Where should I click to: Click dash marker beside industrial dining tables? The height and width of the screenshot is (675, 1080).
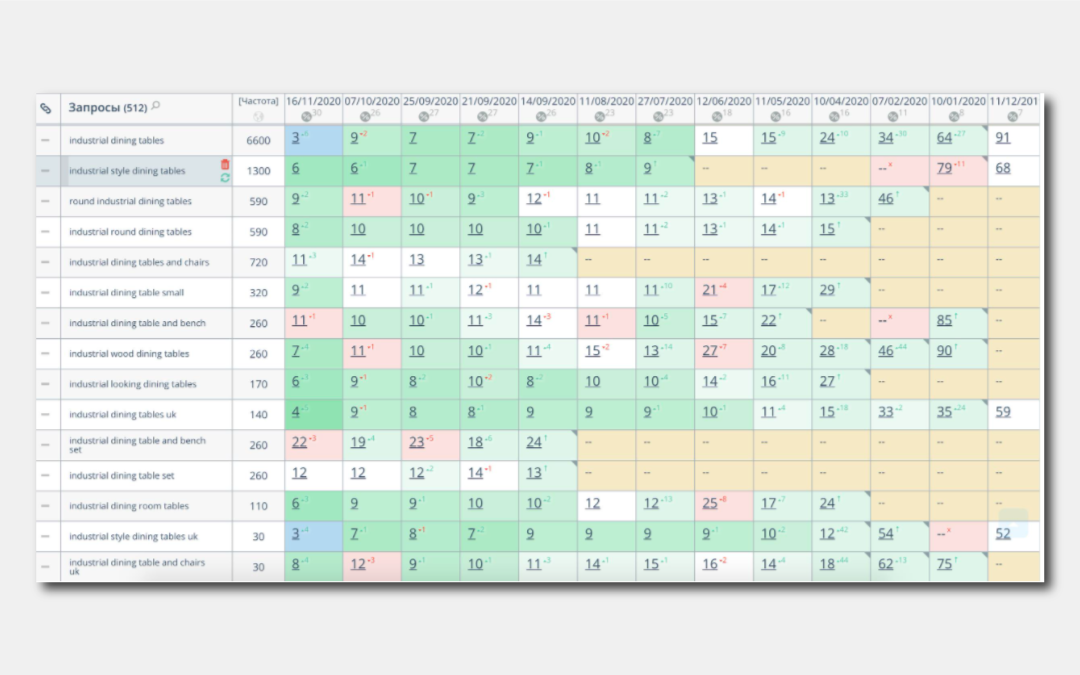pos(45,140)
